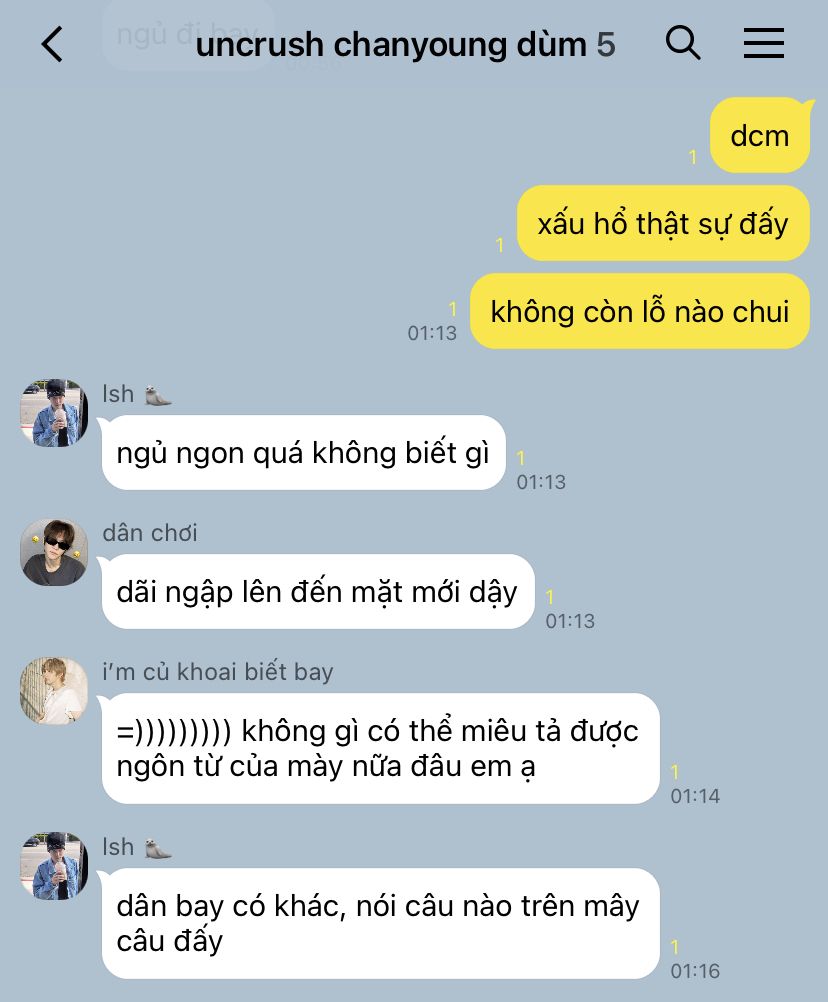Open the hamburger chat menu
The width and height of the screenshot is (828, 1002).
click(x=763, y=43)
